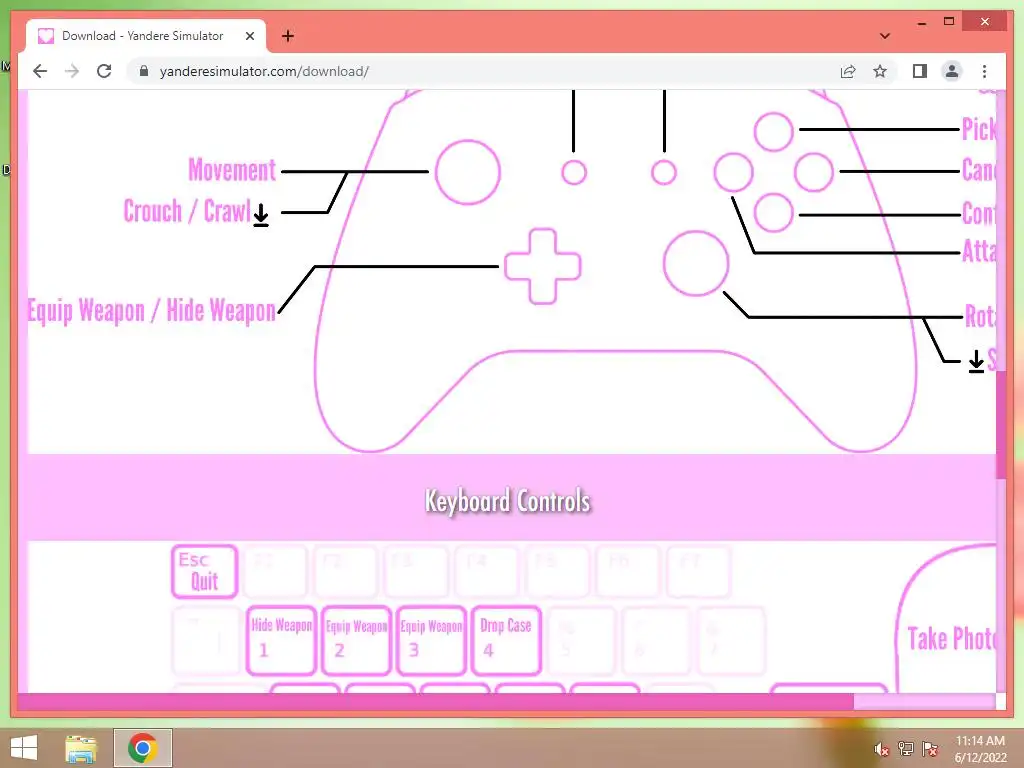The height and width of the screenshot is (768, 1024).
Task: Open the browser side panel
Action: tap(920, 71)
